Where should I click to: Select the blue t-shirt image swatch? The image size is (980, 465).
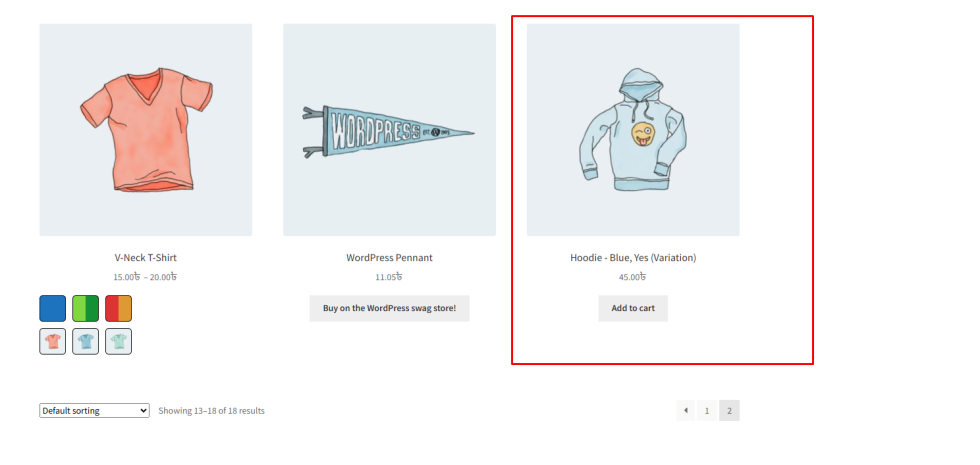coord(86,341)
